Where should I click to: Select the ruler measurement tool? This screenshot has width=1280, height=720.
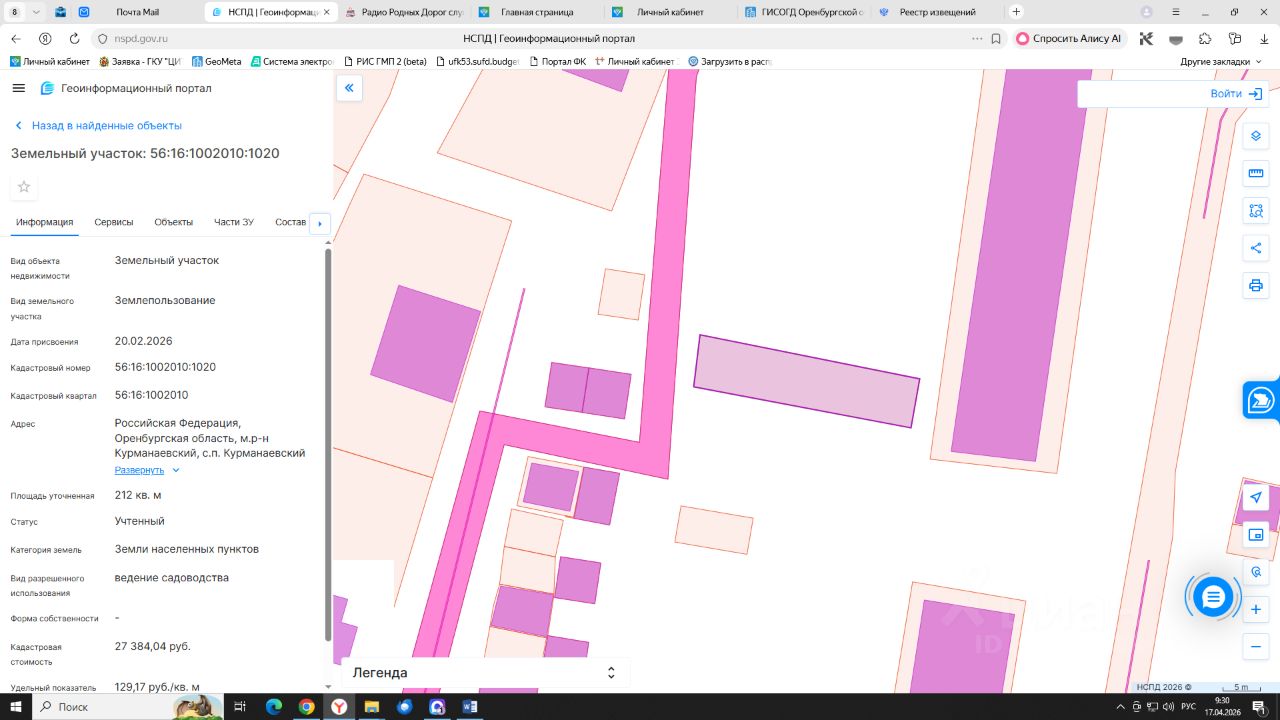(1256, 174)
